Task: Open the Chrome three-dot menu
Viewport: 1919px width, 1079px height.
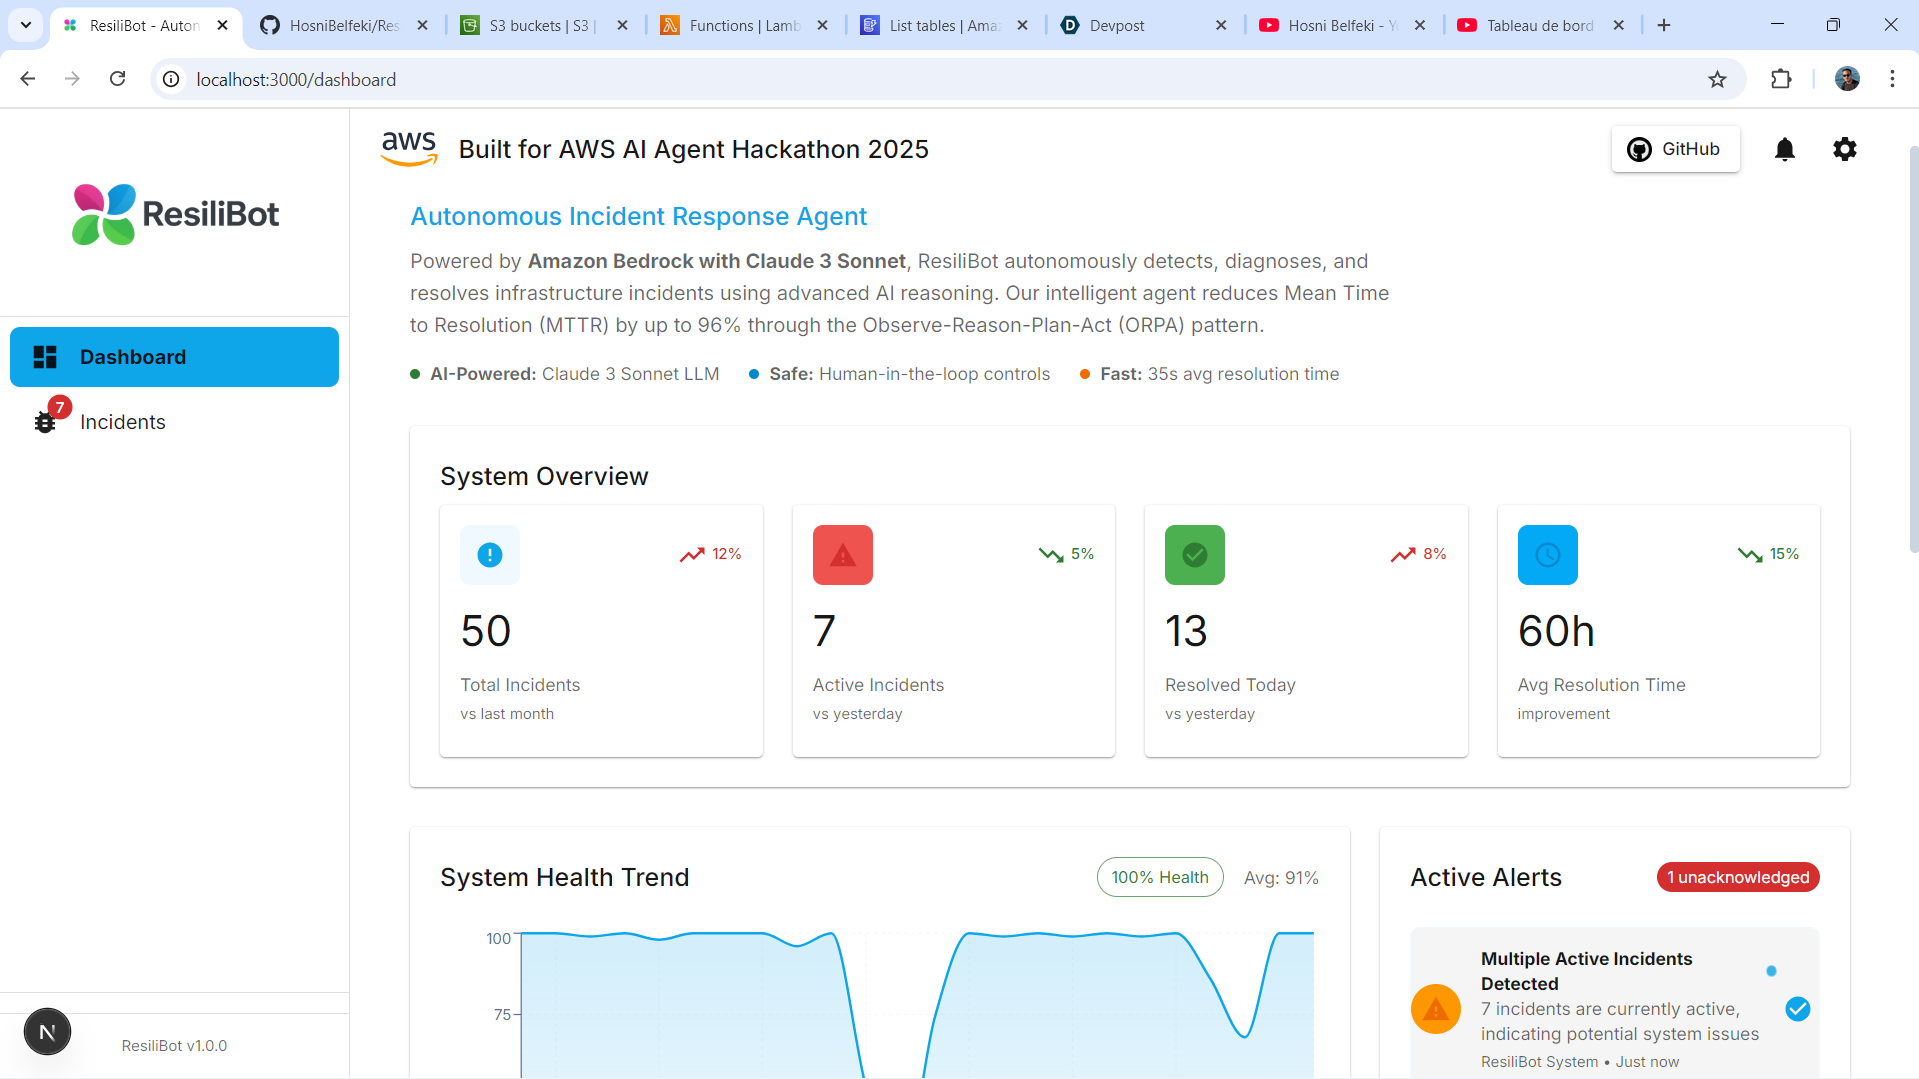Action: coord(1892,79)
